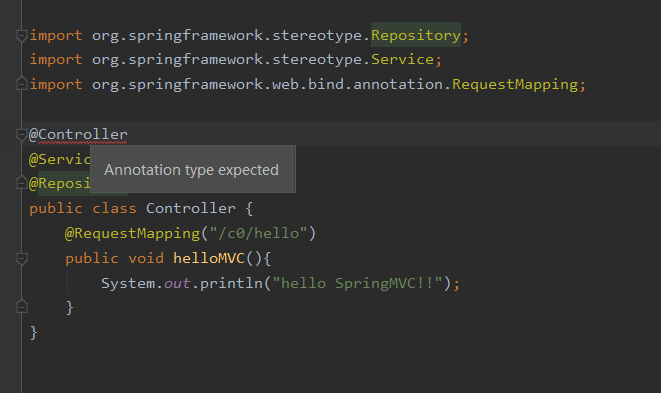Click the fold end marker at method's closing brace

coord(21,307)
